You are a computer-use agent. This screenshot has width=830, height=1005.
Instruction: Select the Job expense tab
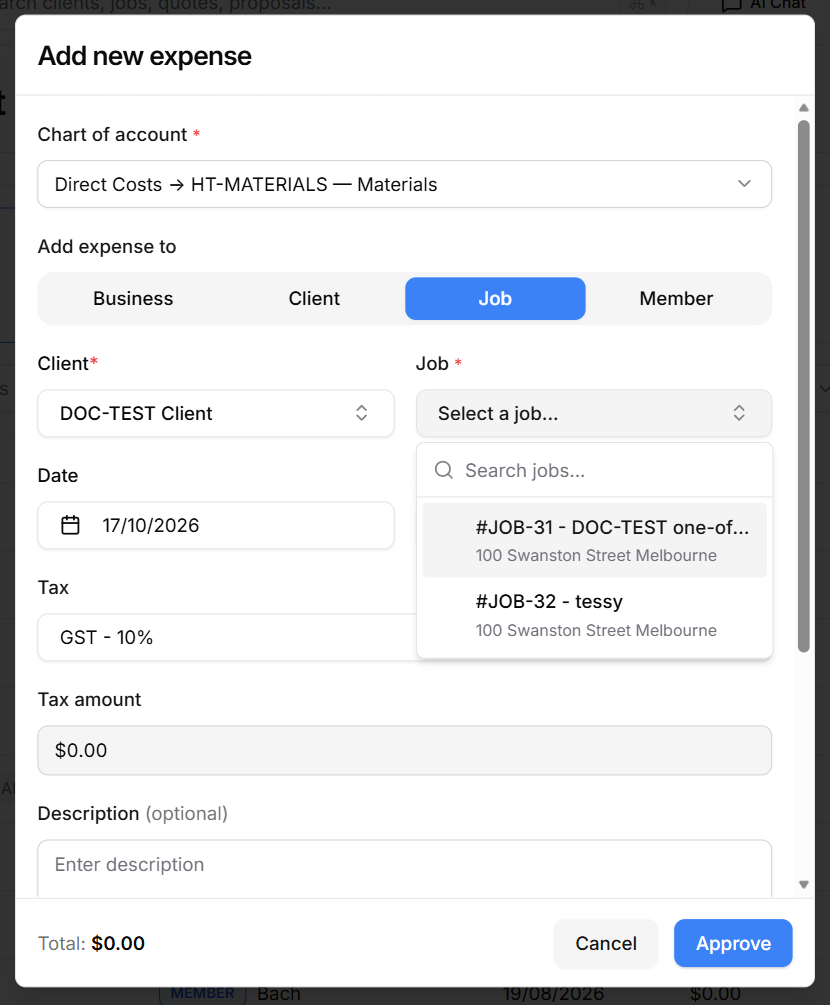tap(495, 299)
